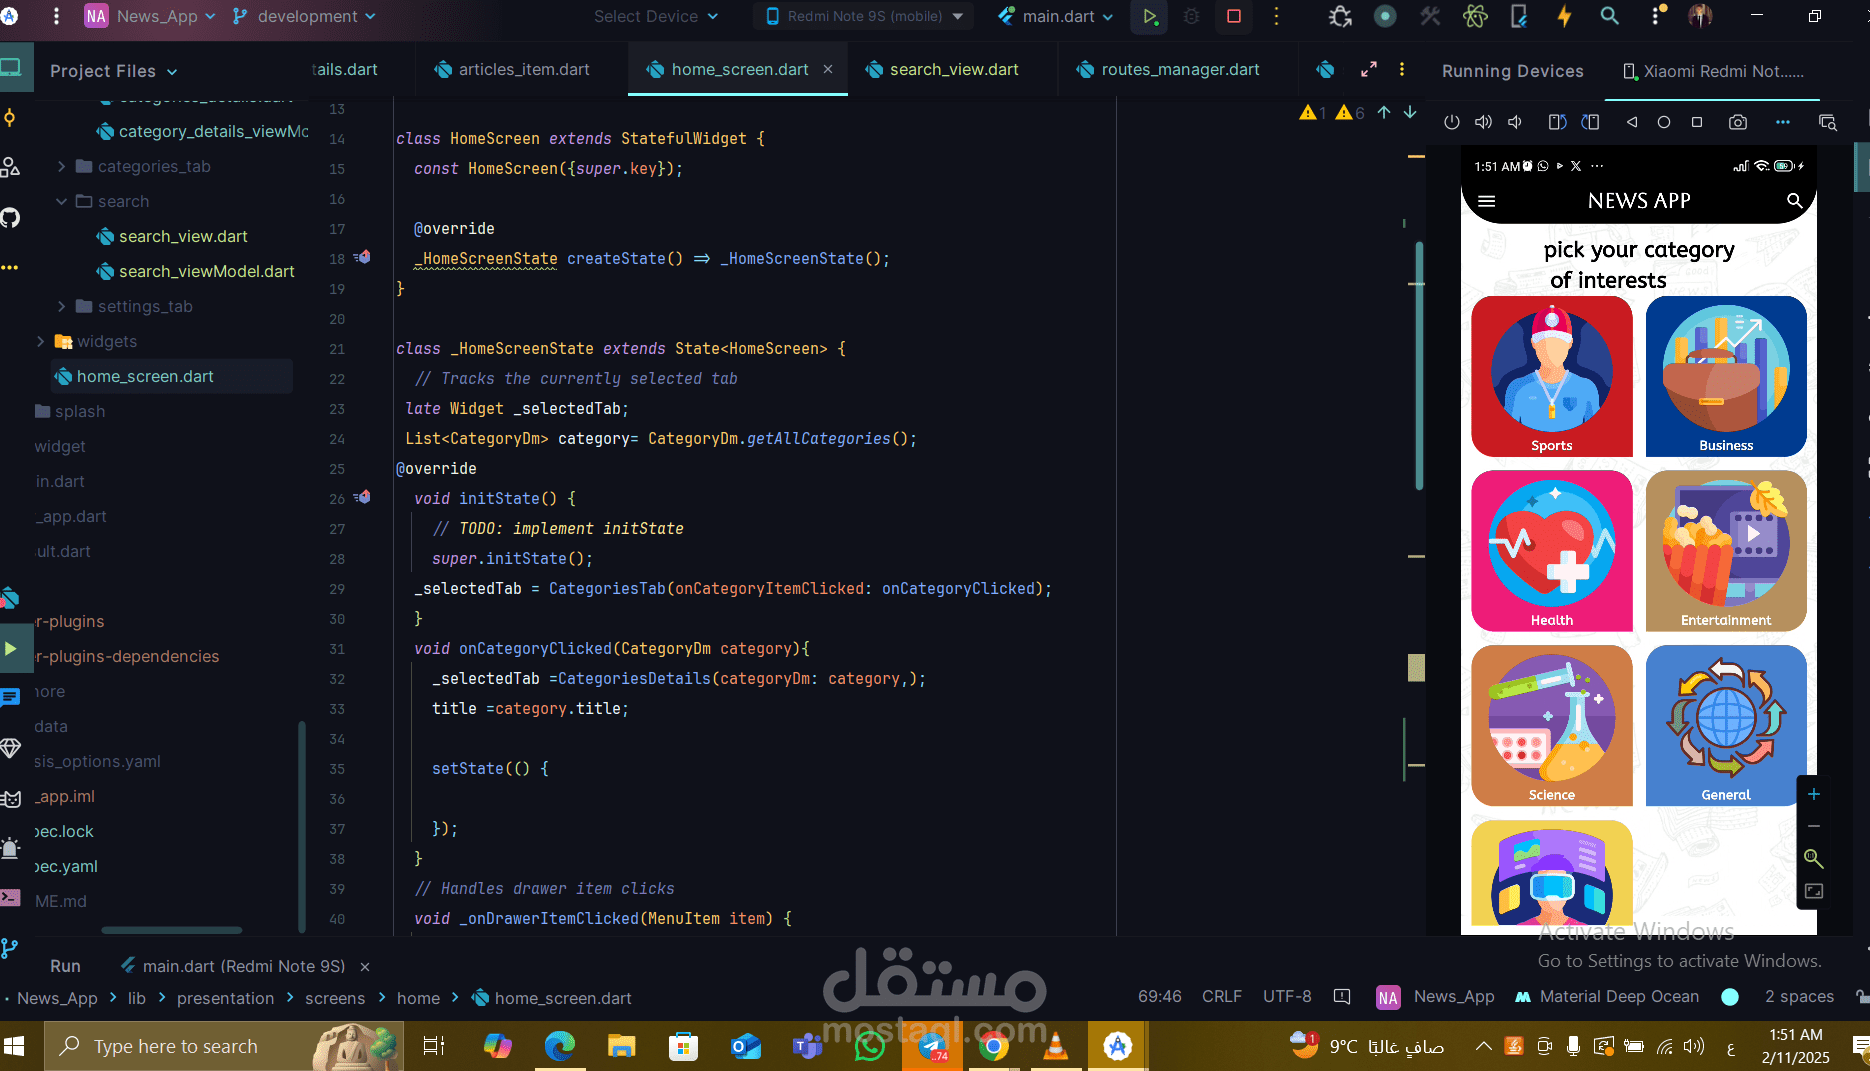The height and width of the screenshot is (1071, 1870).
Task: Close the home_screen.dart editor tab
Action: tap(828, 69)
